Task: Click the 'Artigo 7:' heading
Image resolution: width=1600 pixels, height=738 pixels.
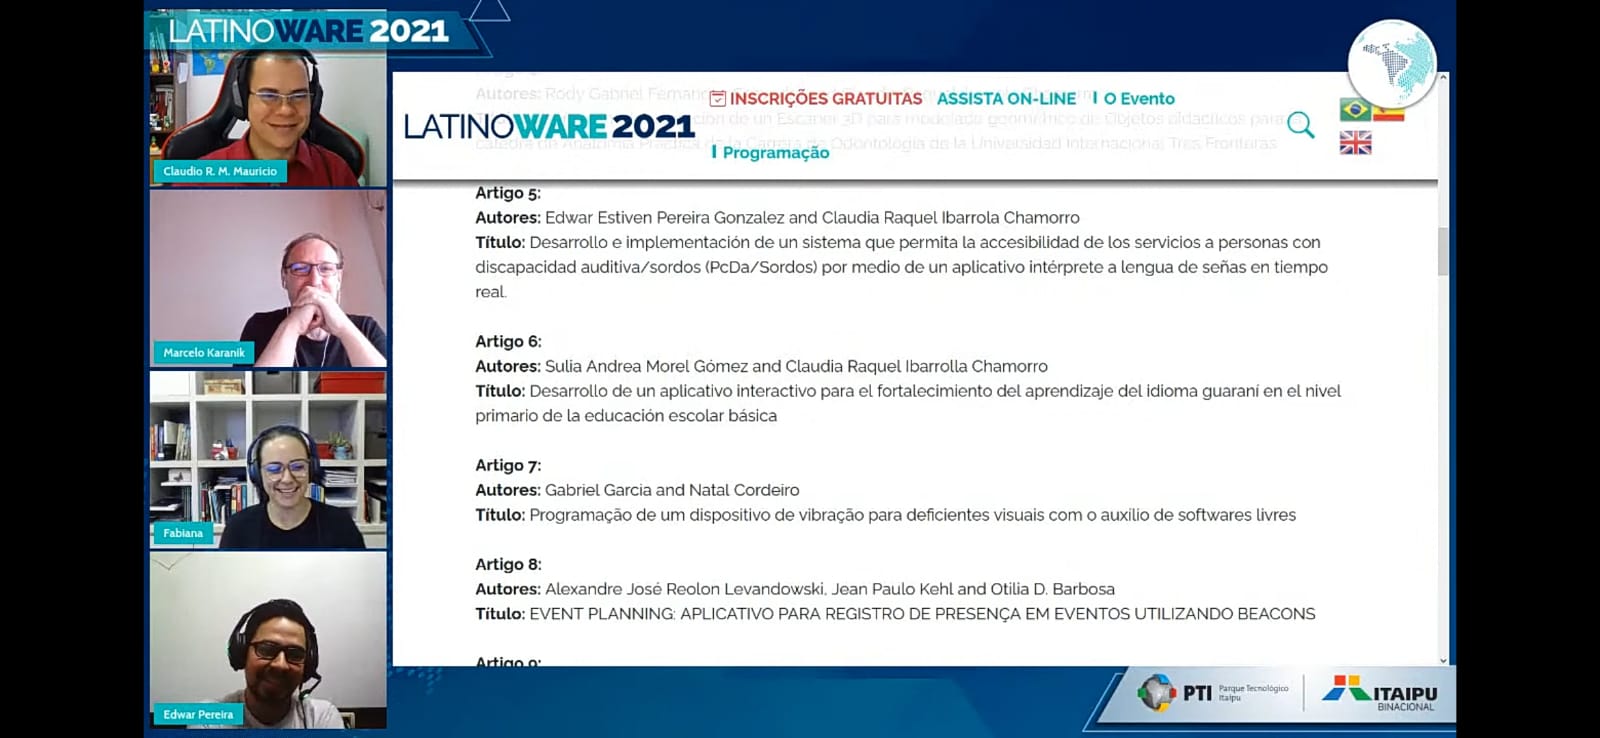Action: (x=508, y=466)
